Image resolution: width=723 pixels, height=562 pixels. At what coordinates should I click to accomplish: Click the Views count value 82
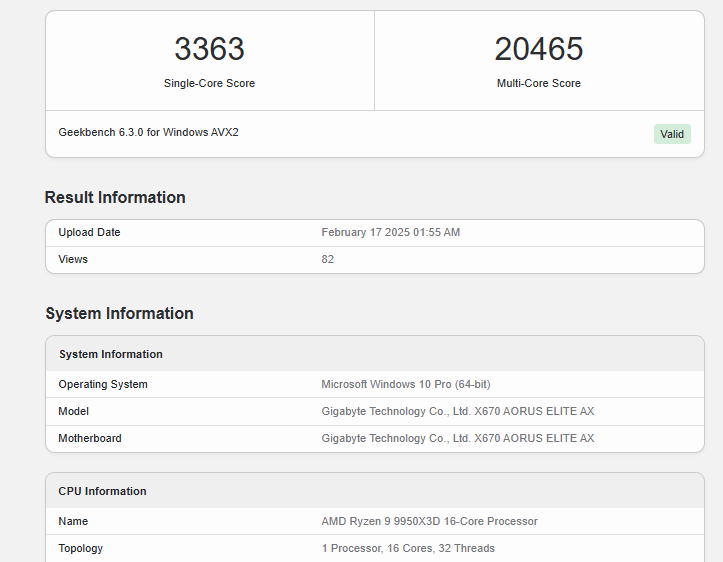pyautogui.click(x=328, y=259)
